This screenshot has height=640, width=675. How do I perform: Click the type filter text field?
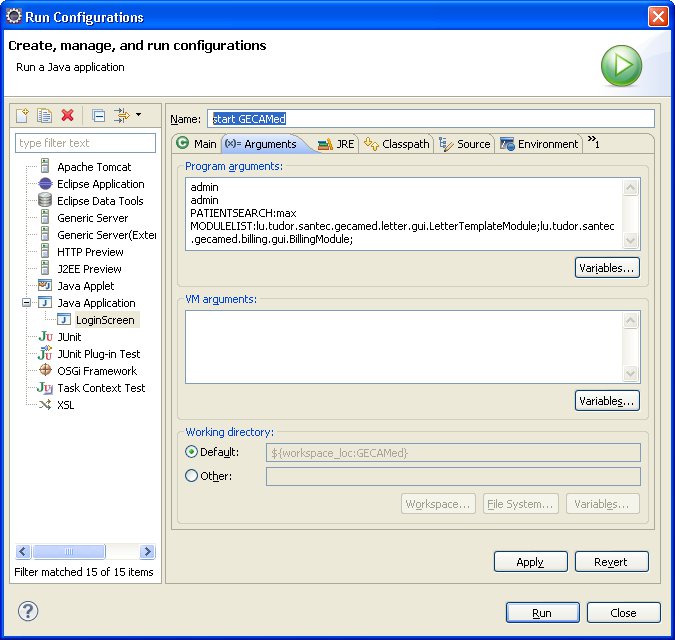pos(85,143)
